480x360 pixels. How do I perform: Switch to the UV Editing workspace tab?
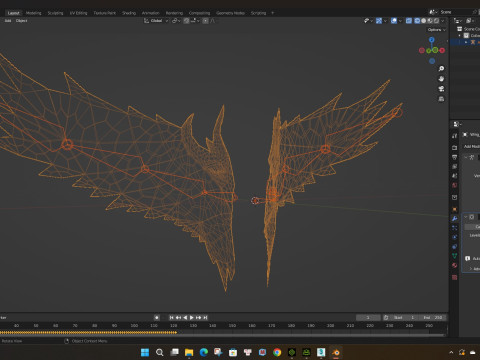[78, 13]
